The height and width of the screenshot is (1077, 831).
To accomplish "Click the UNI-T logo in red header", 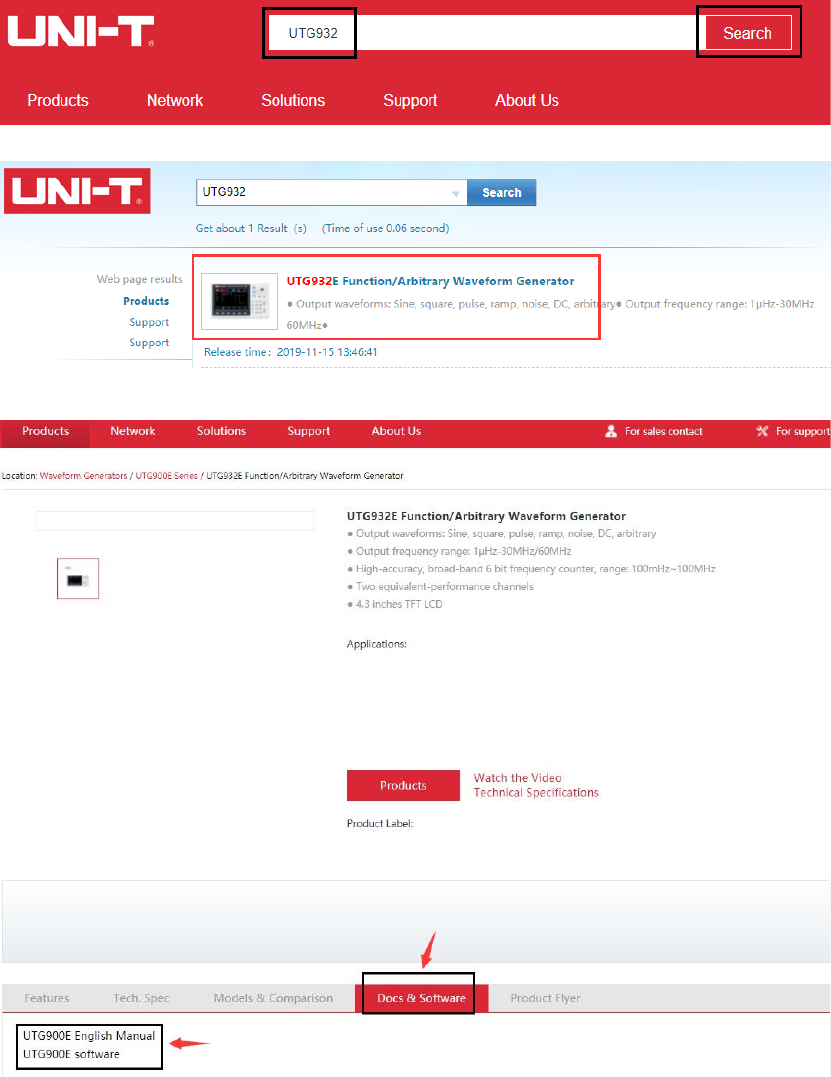I will [80, 32].
